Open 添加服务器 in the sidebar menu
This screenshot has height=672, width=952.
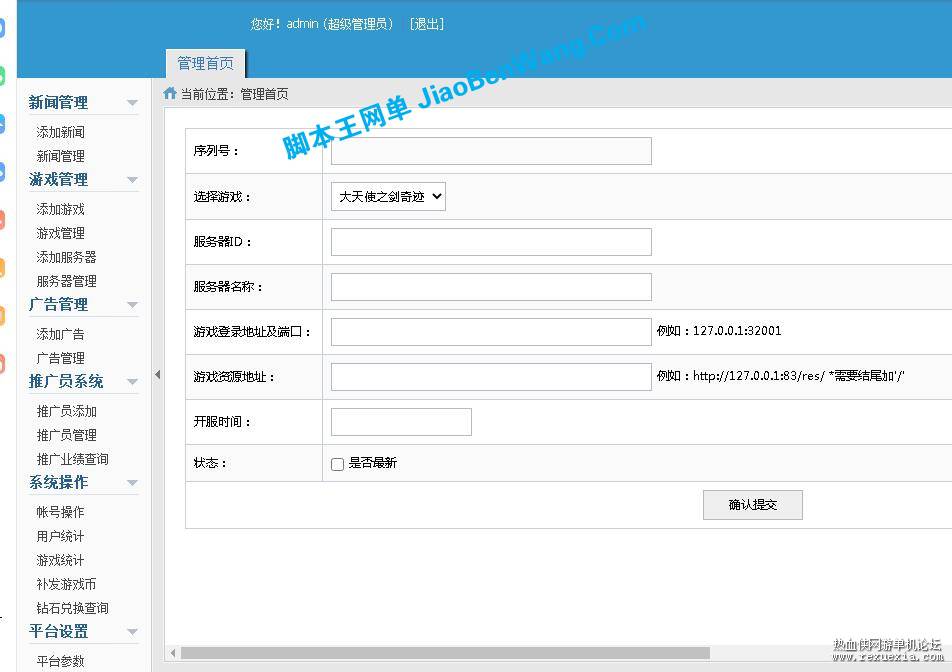[66, 257]
